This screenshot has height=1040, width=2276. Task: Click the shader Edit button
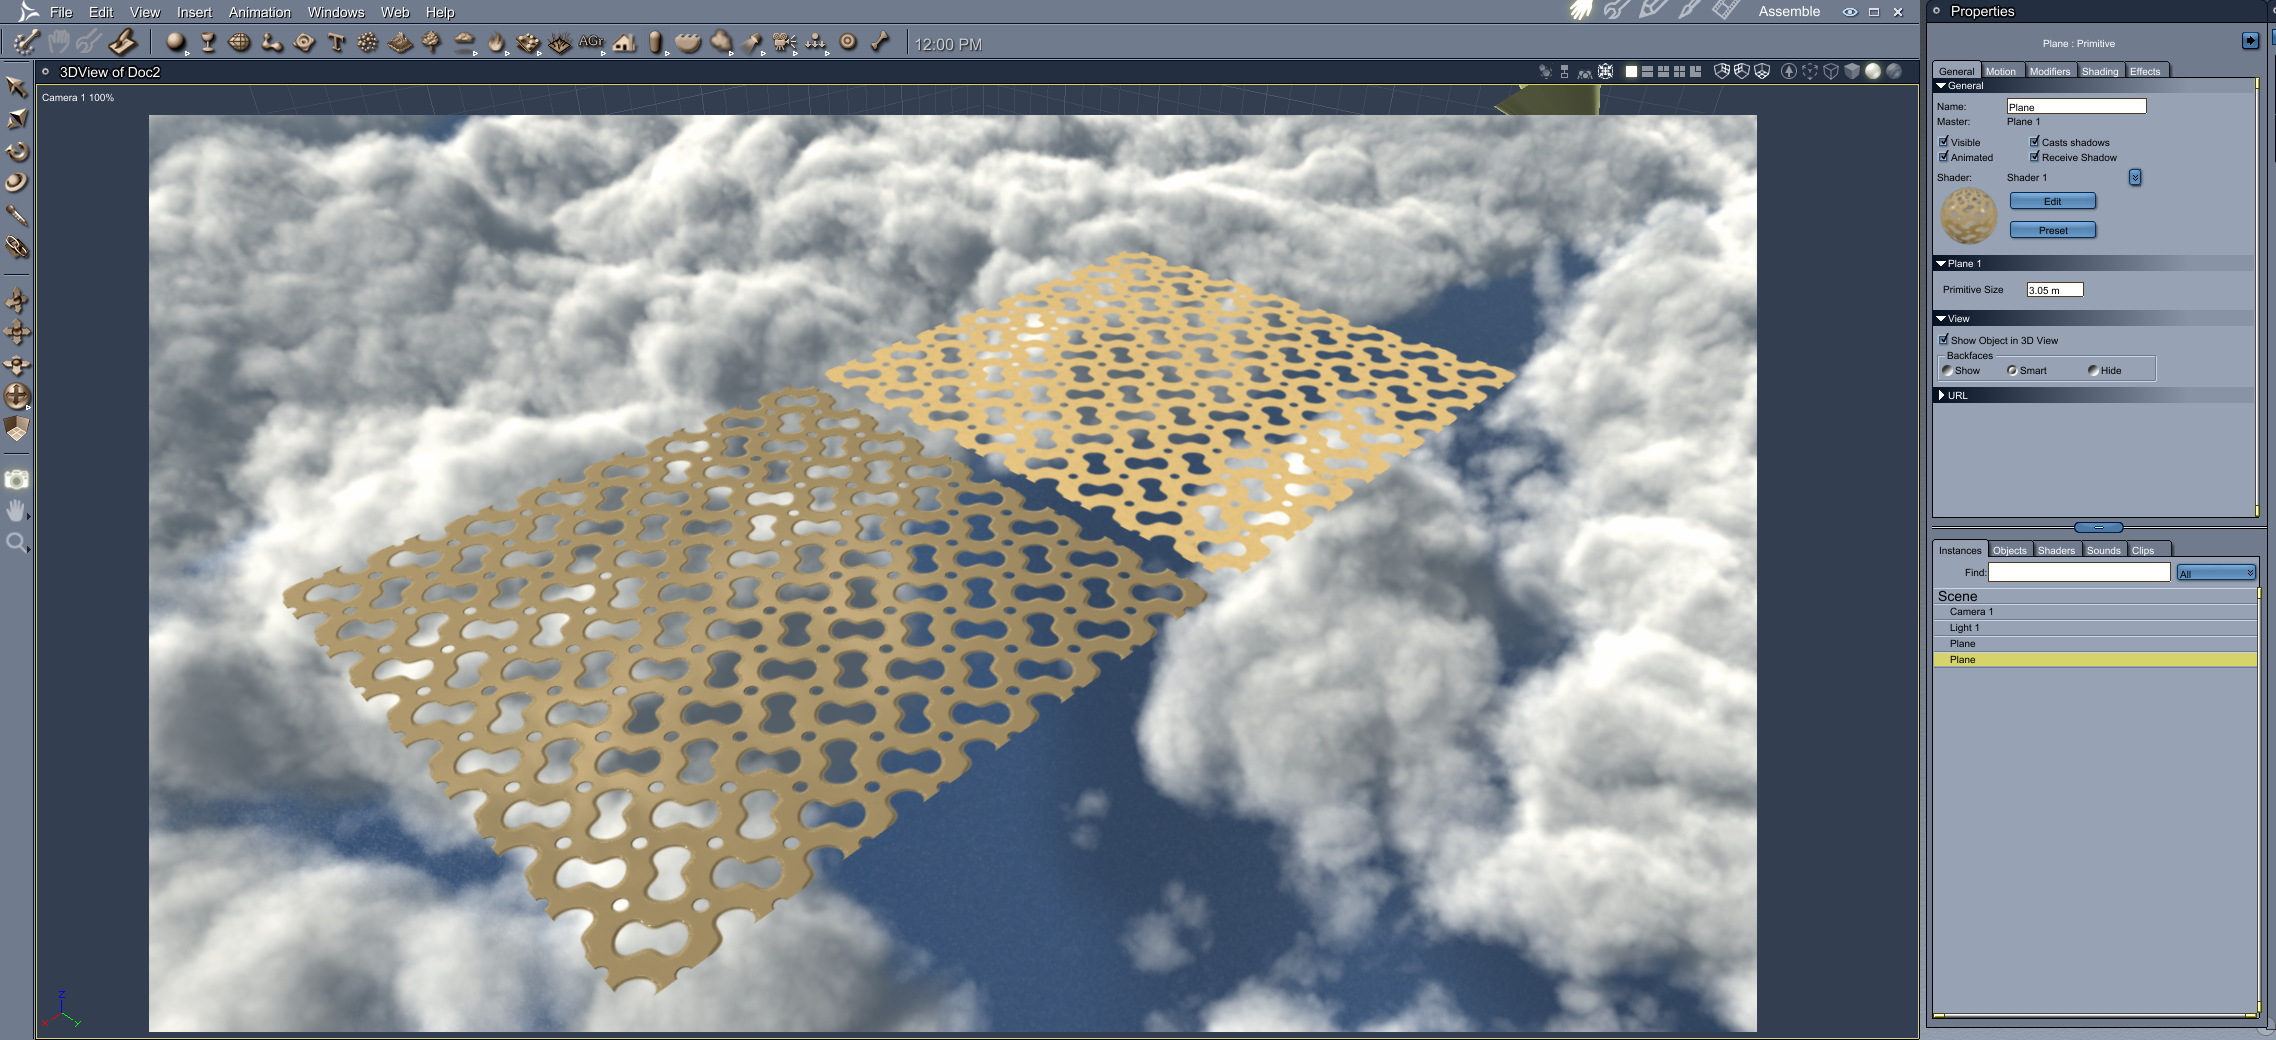pyautogui.click(x=2053, y=201)
